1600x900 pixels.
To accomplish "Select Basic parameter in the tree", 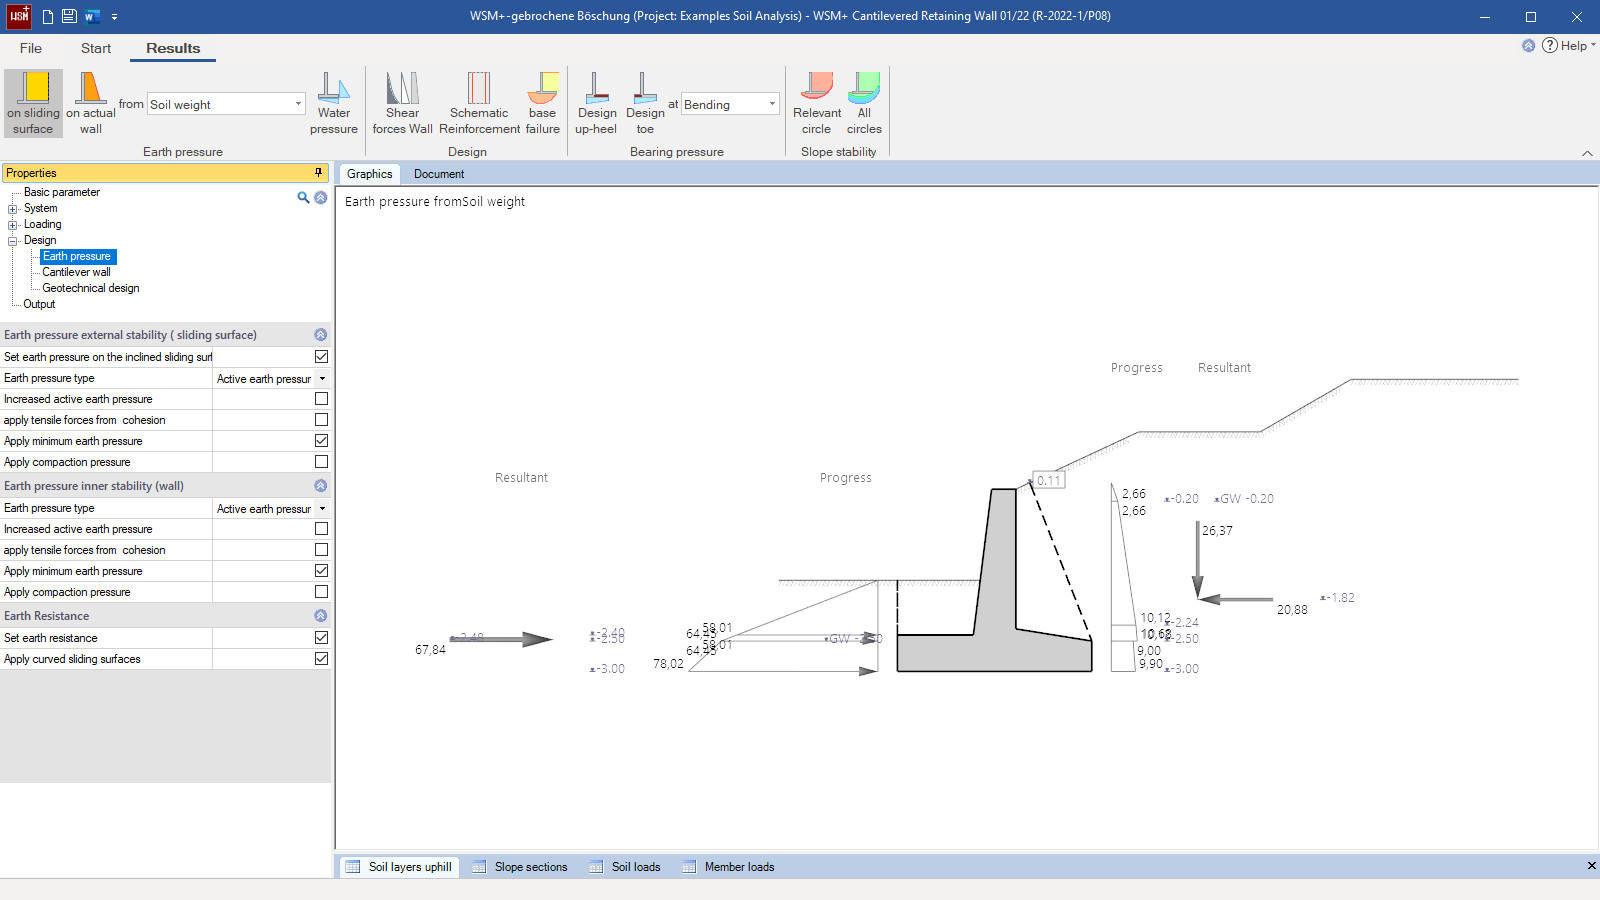I will (62, 192).
